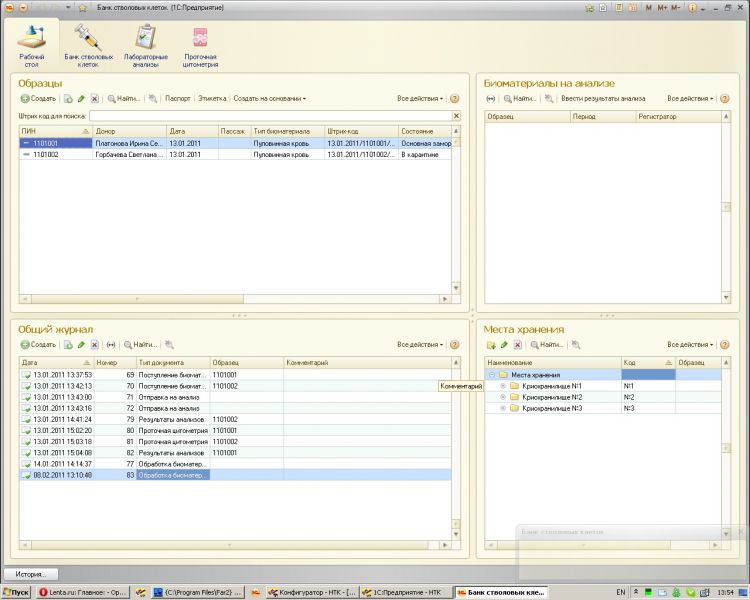Click the Создать button in Общий журнал
Image resolution: width=750 pixels, height=600 pixels.
pyautogui.click(x=39, y=344)
